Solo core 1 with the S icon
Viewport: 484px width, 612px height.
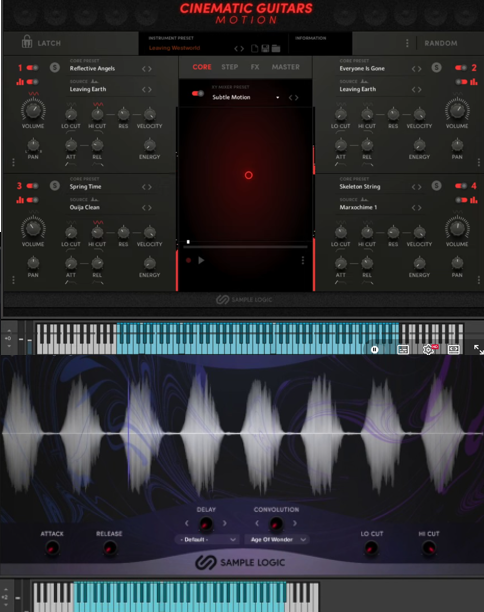coord(55,68)
